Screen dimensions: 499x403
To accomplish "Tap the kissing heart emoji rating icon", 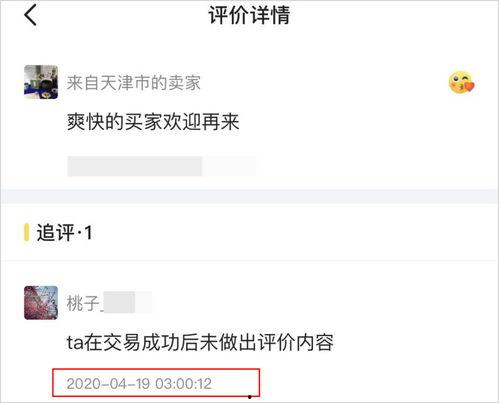I will pos(461,82).
